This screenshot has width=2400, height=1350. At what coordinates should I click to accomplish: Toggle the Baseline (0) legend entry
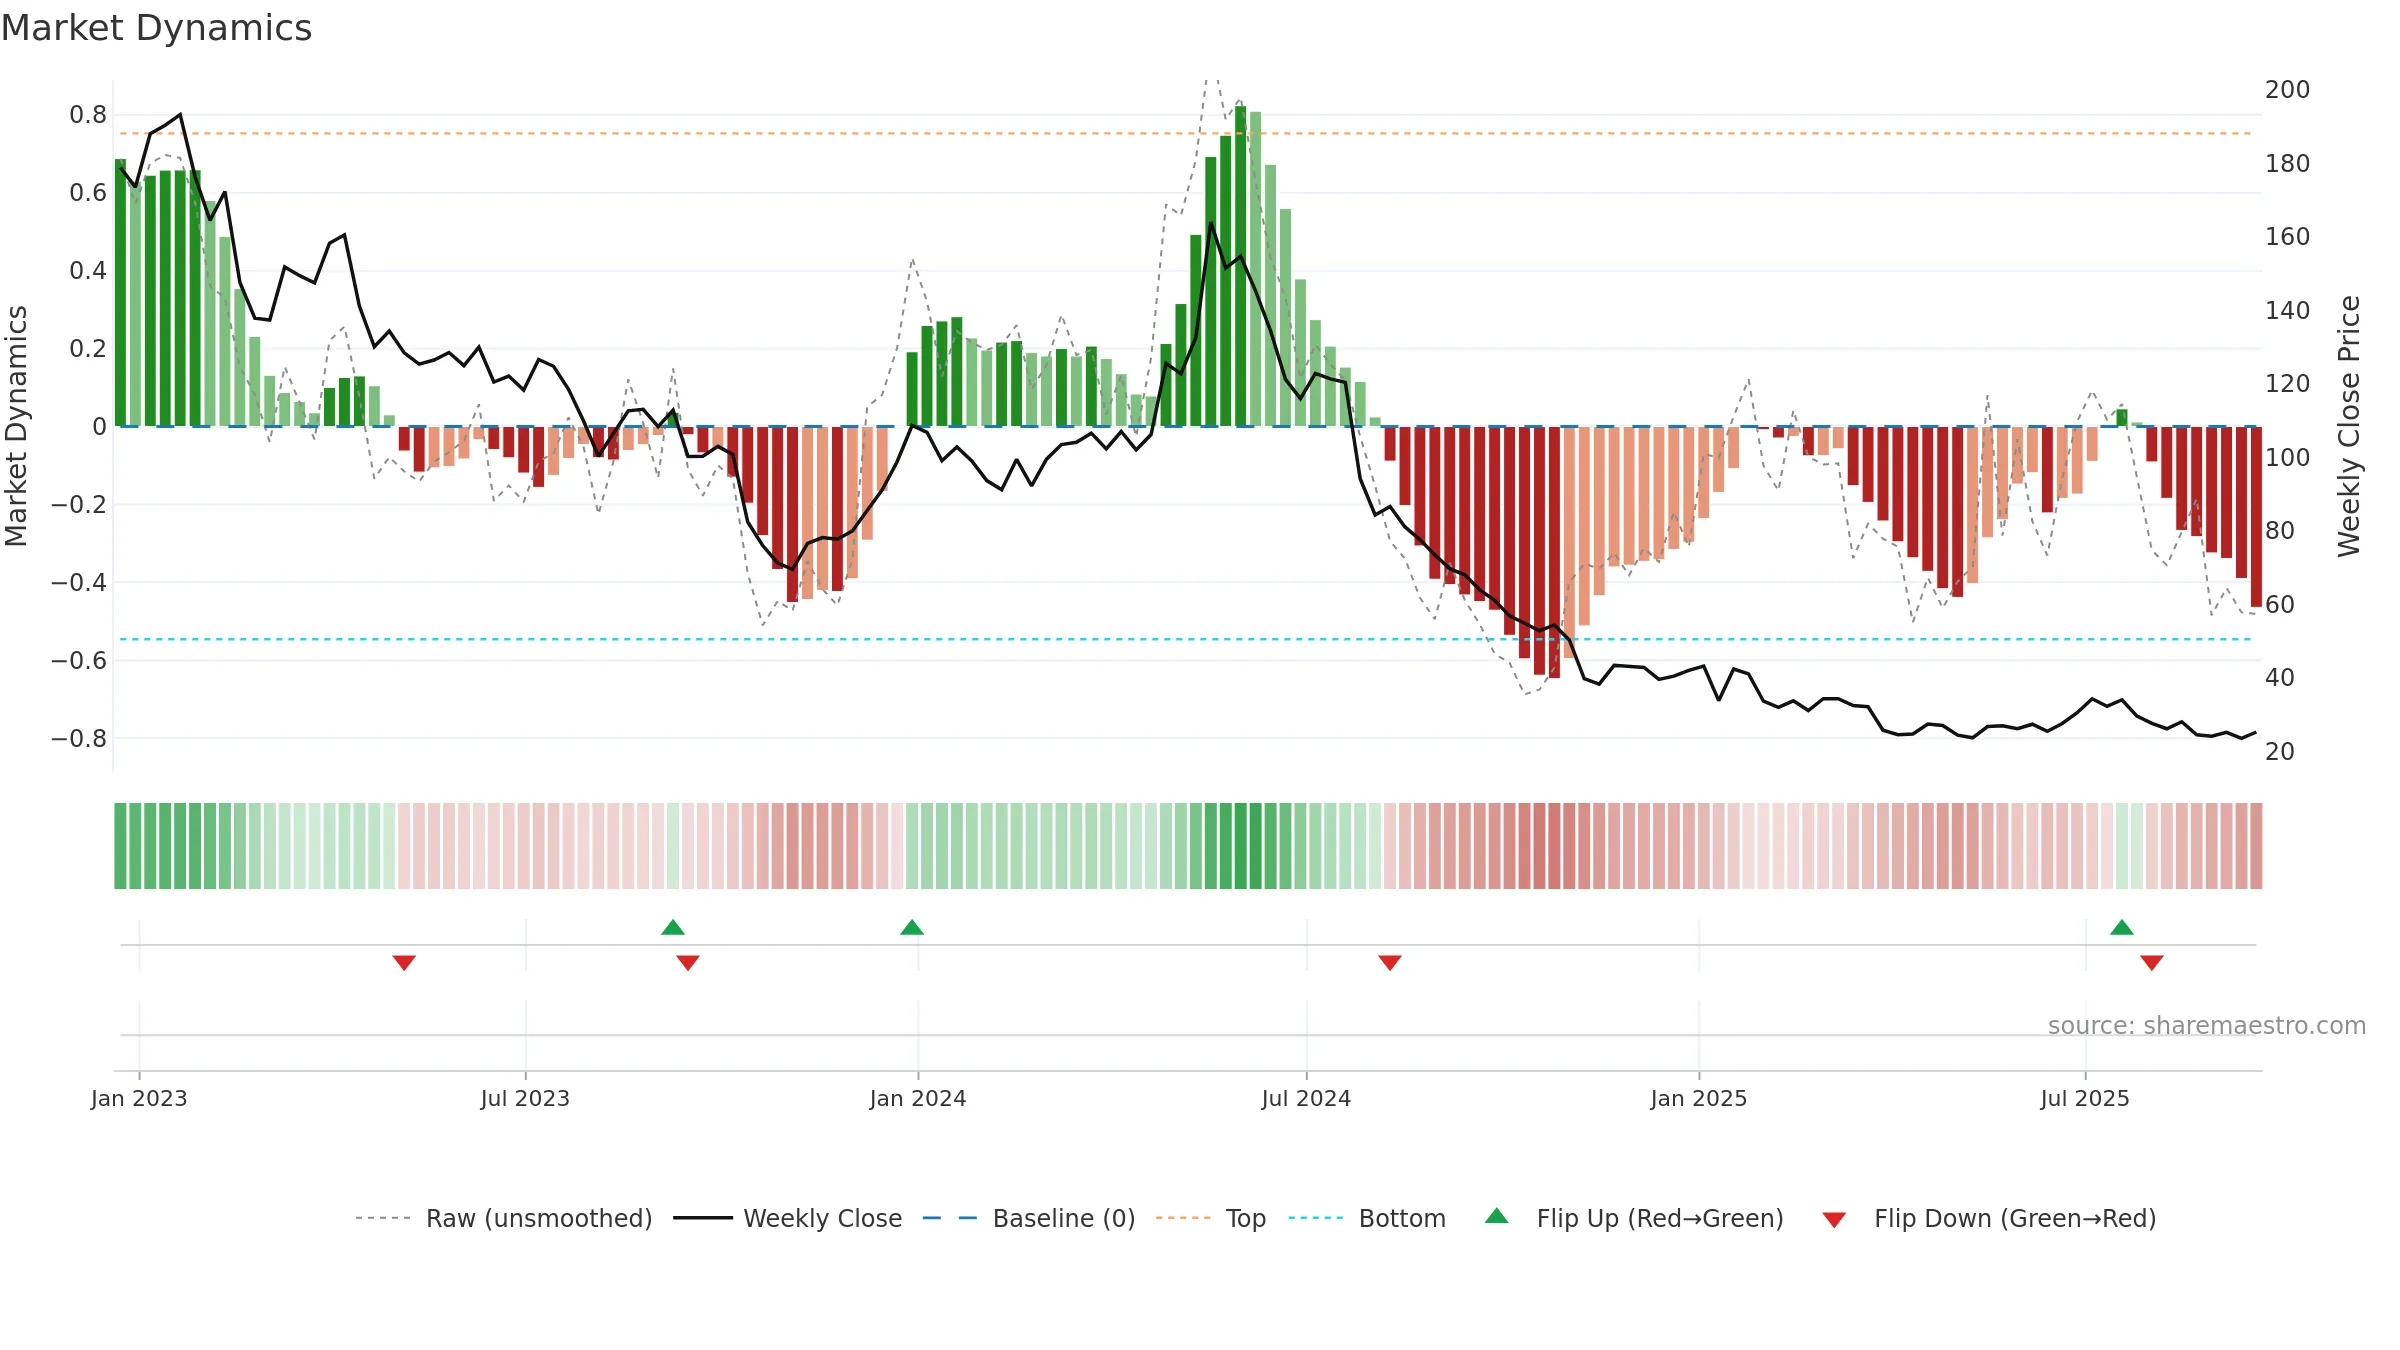coord(1029,1218)
